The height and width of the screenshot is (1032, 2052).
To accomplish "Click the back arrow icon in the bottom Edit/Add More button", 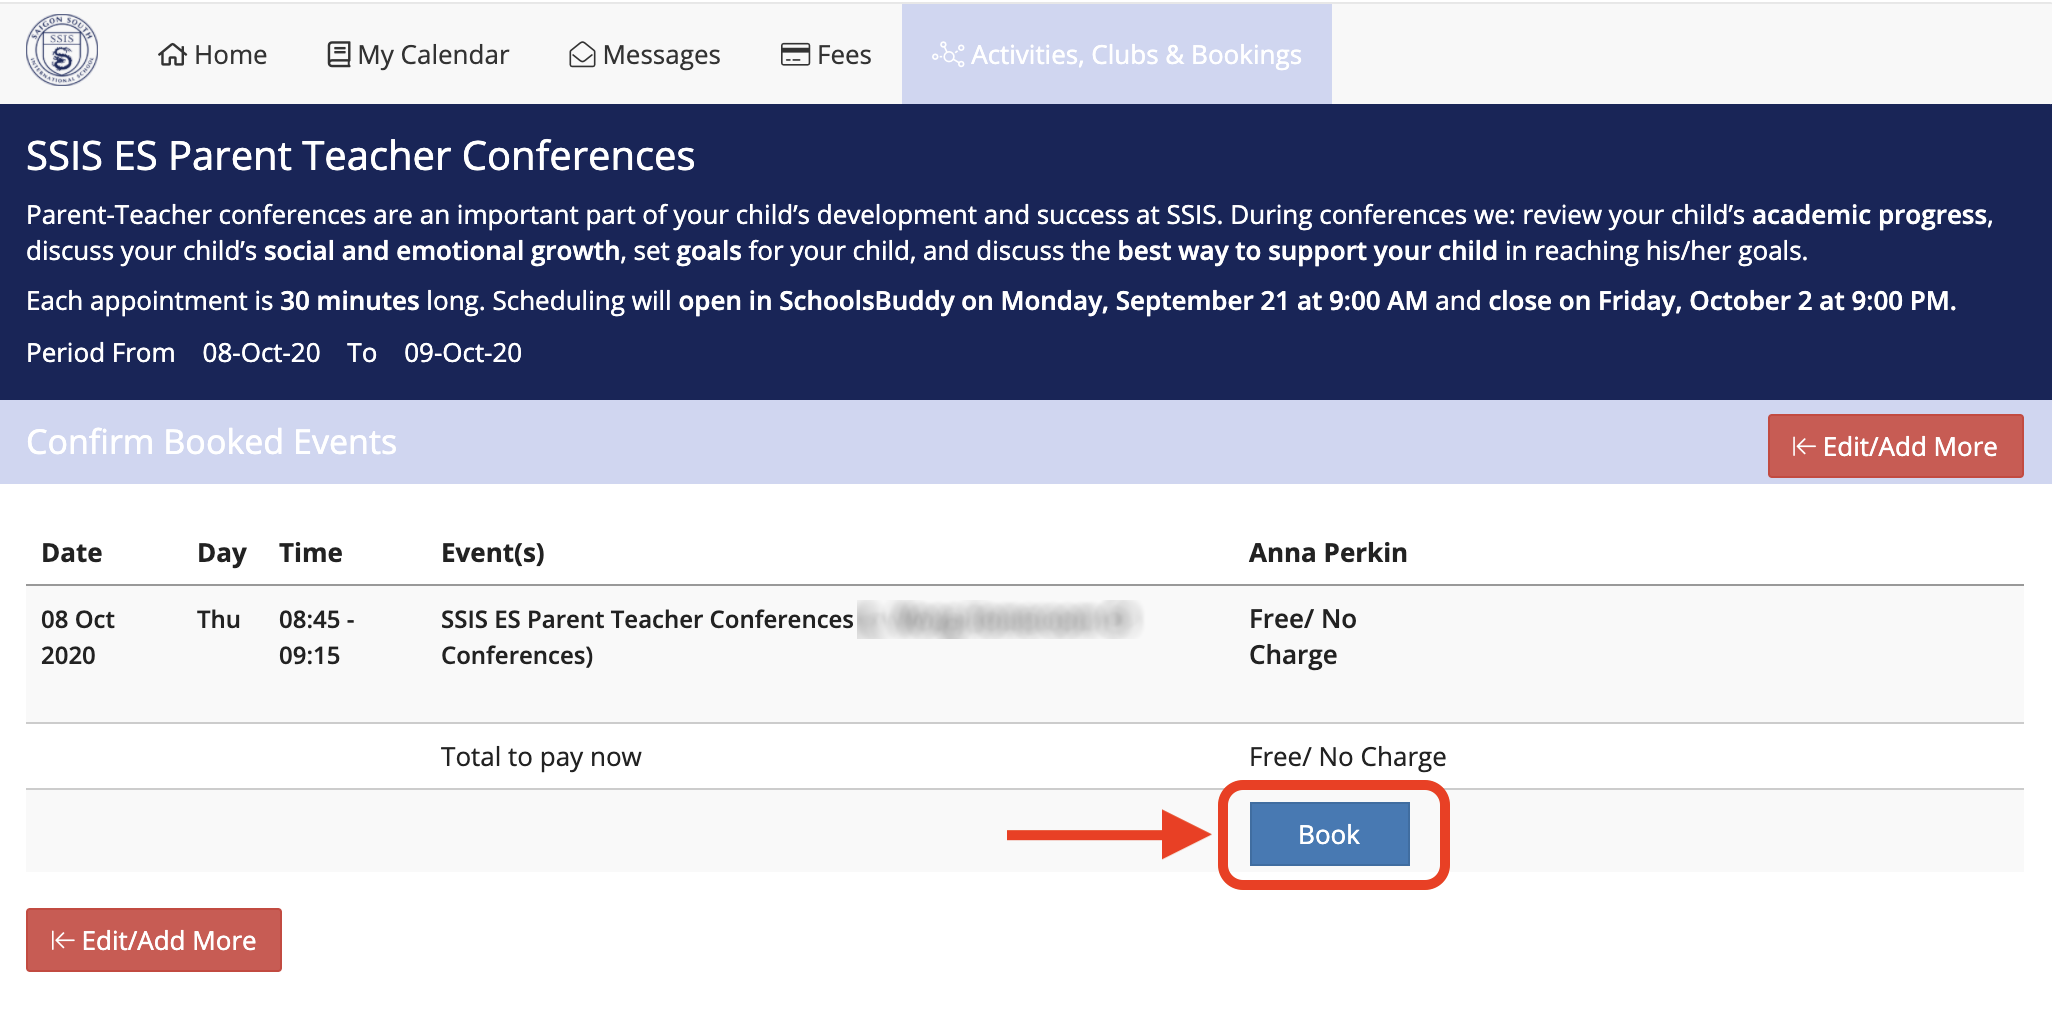I will point(62,941).
